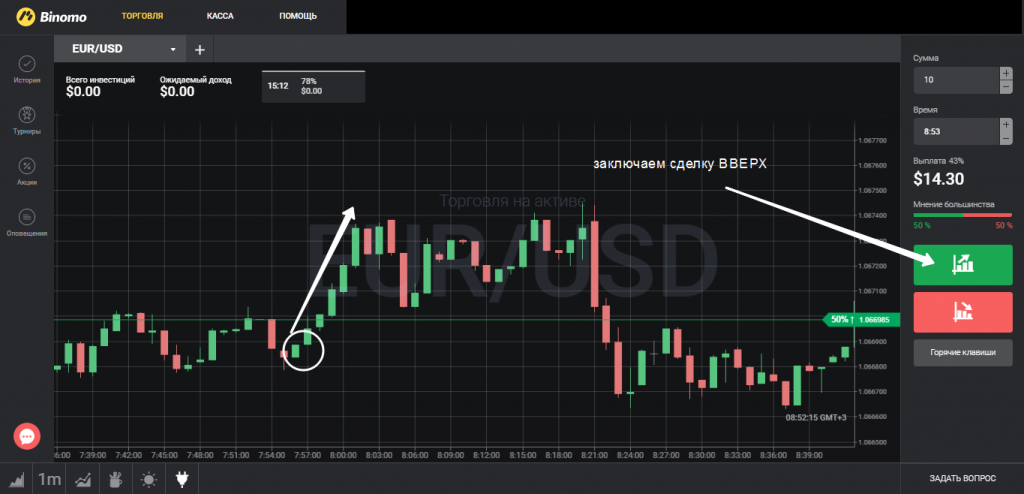Image resolution: width=1024 pixels, height=494 pixels.
Task: Open the indicators line chart icon
Action: (83, 480)
